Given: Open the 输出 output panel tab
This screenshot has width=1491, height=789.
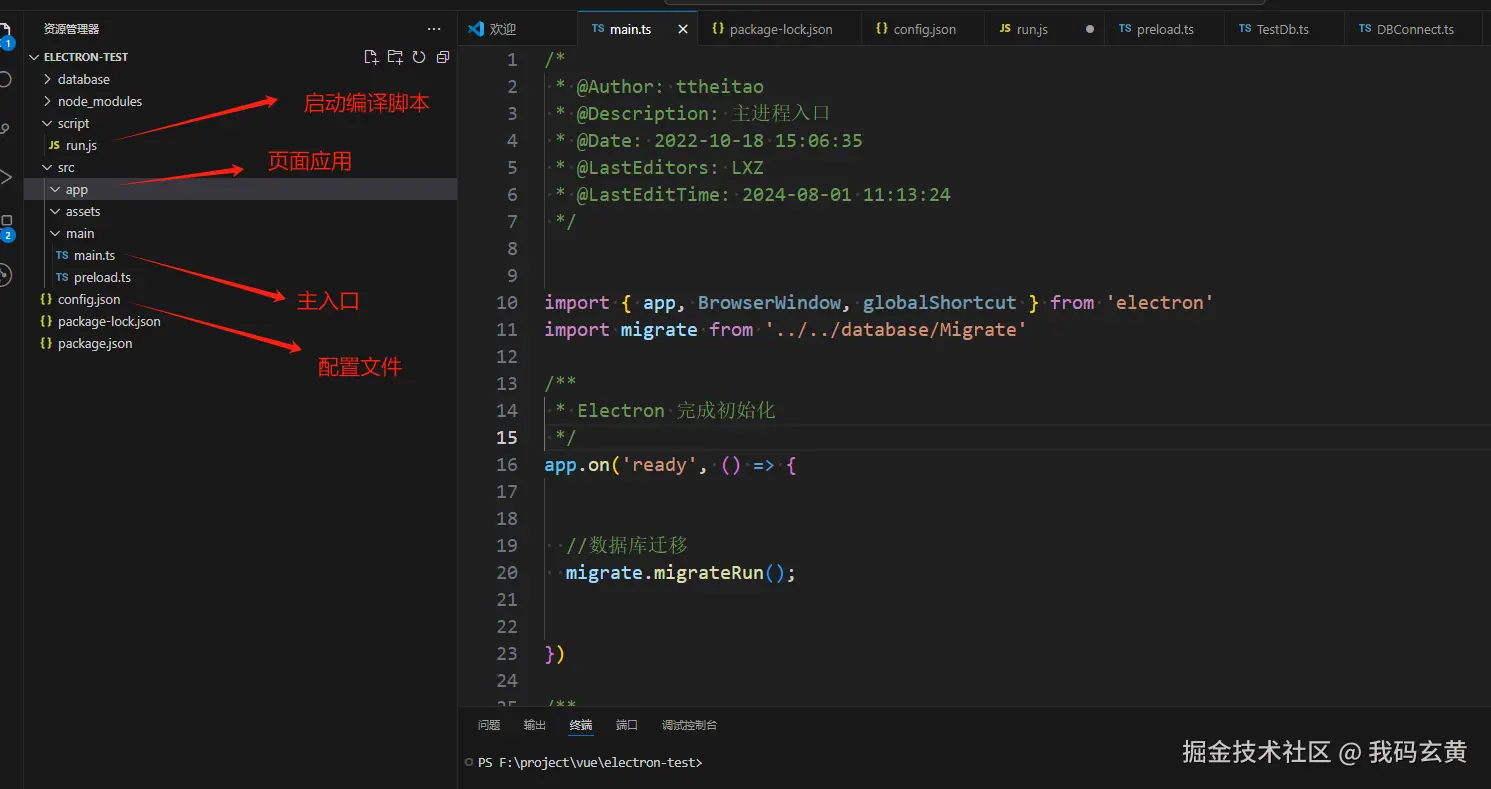Looking at the screenshot, I should [535, 725].
